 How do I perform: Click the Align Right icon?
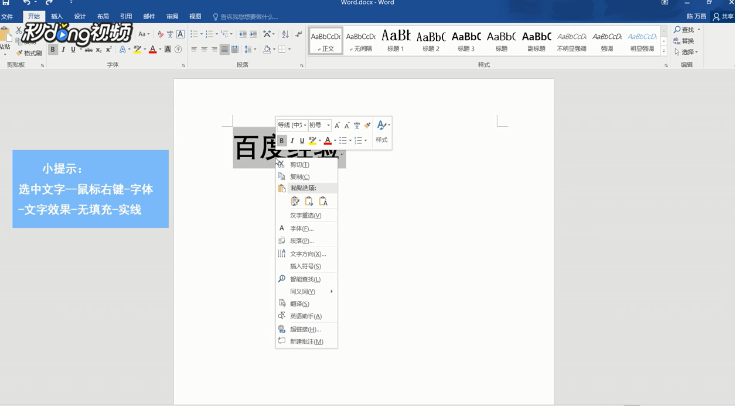point(215,49)
